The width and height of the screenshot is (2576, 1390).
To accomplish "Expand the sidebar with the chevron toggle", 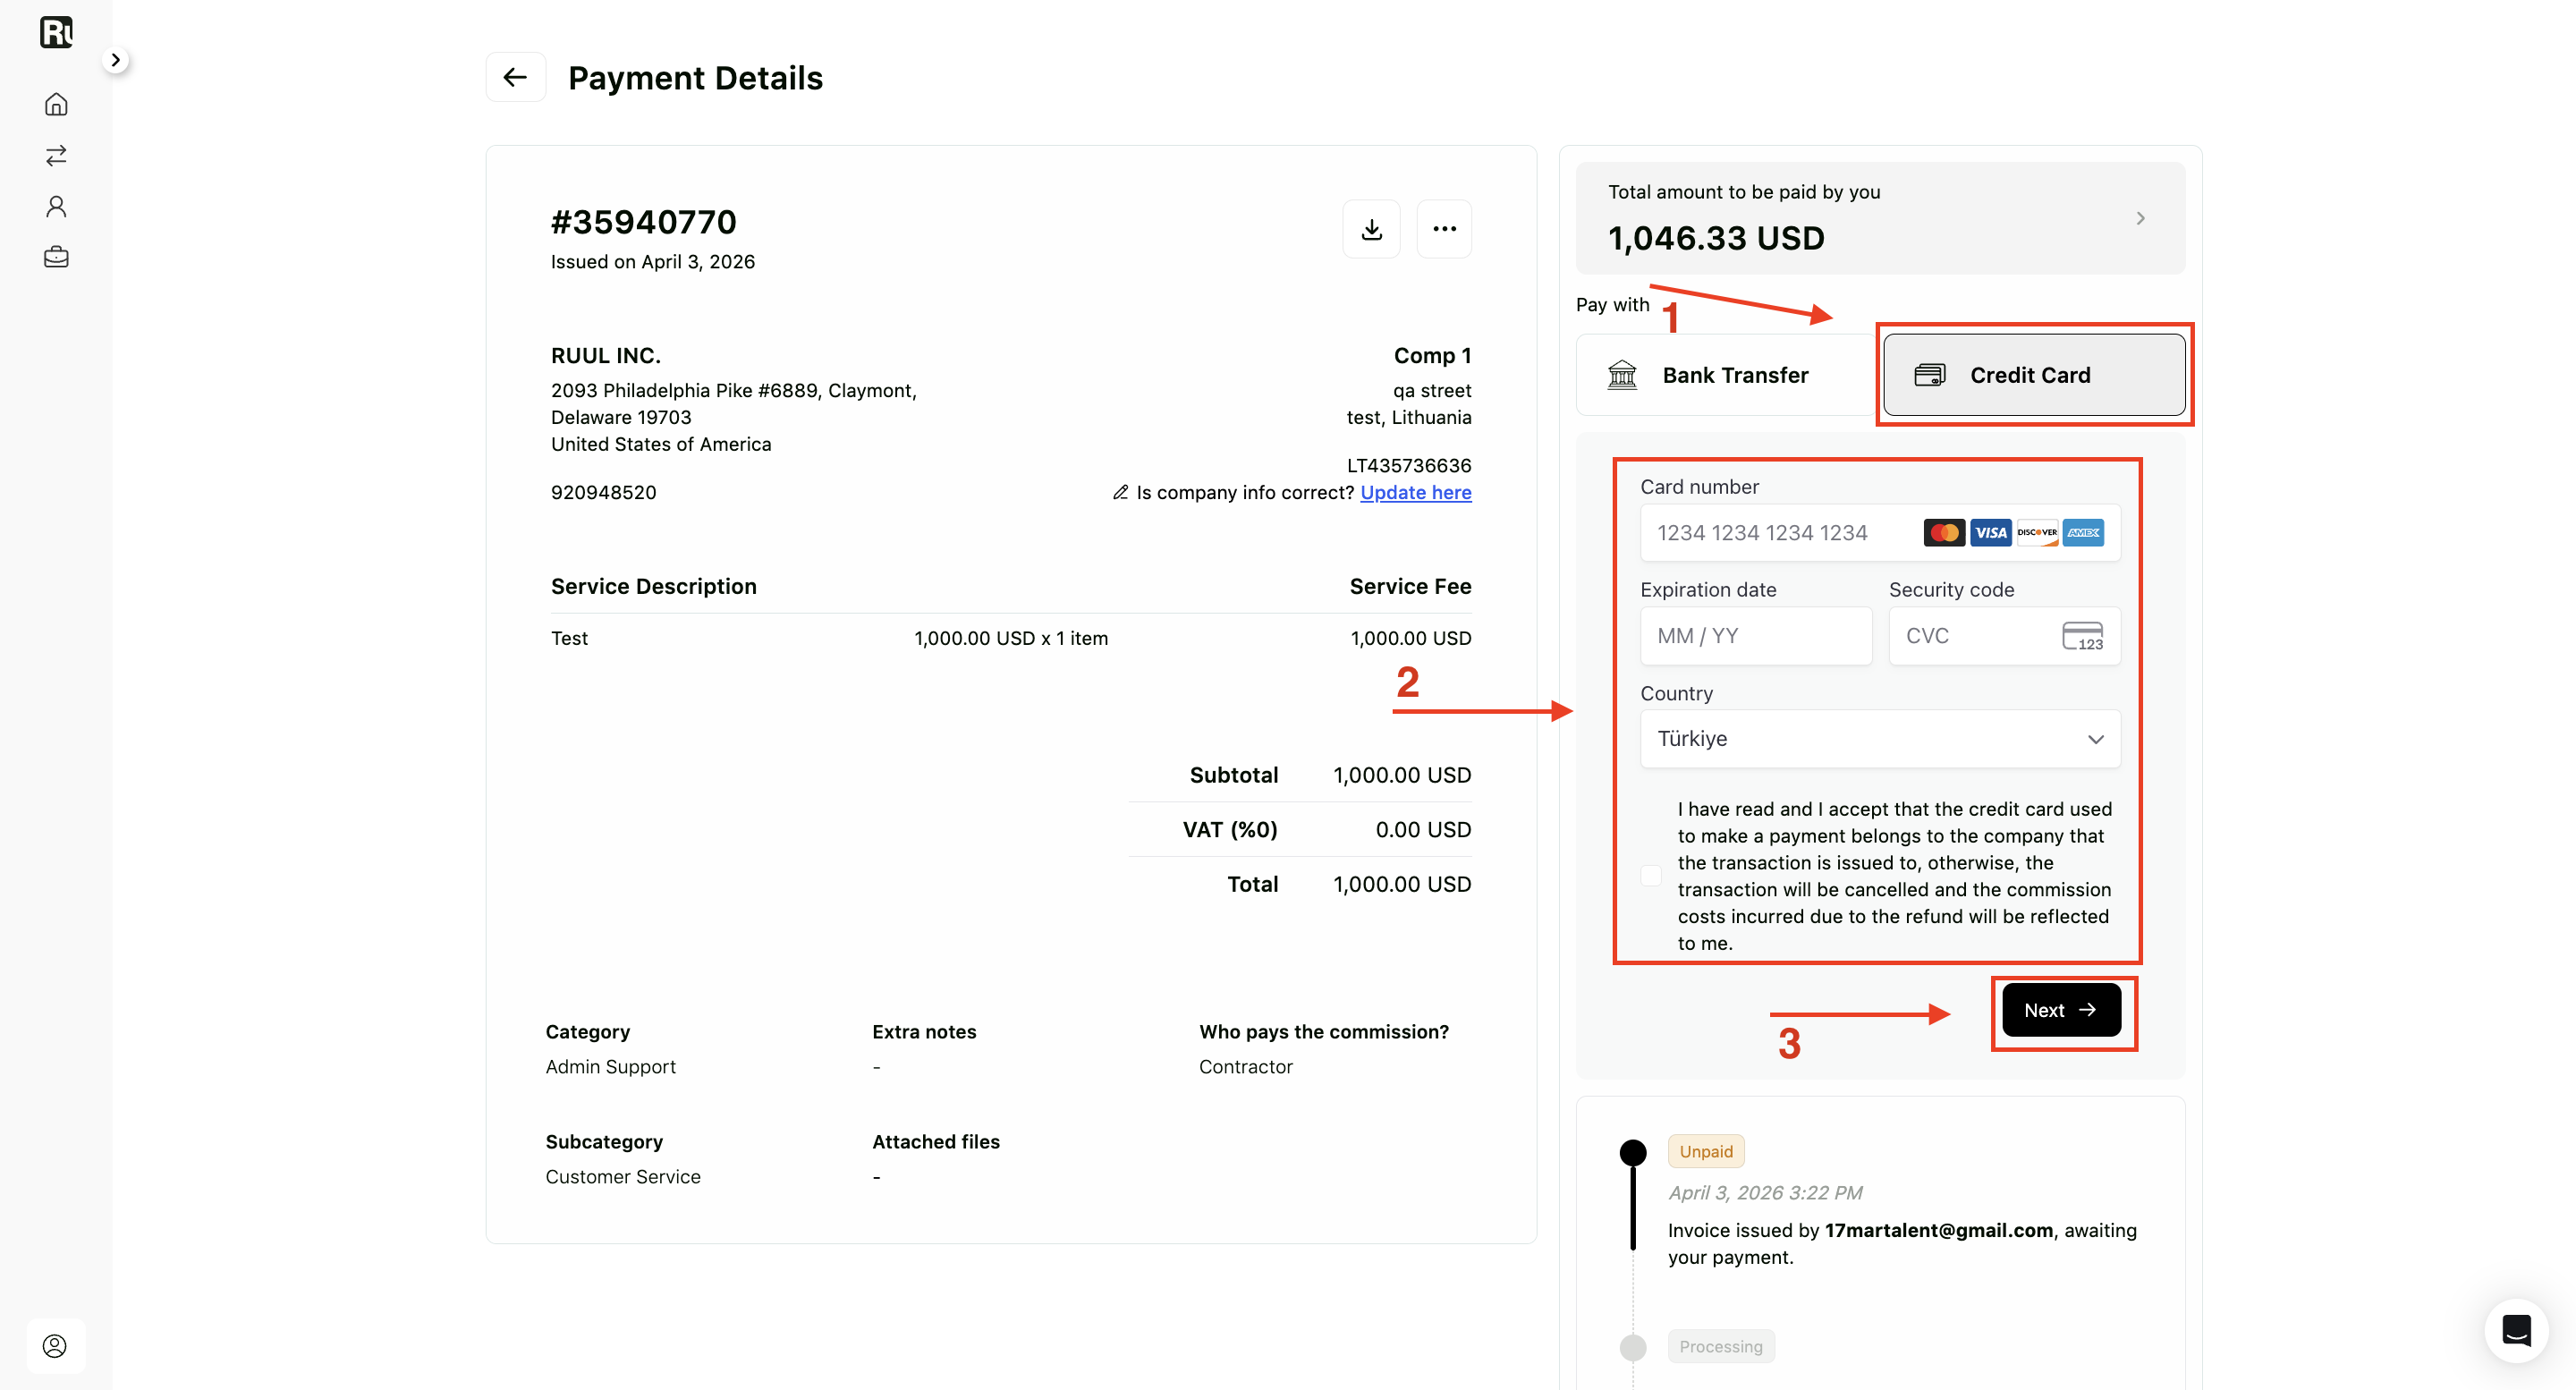I will (115, 60).
